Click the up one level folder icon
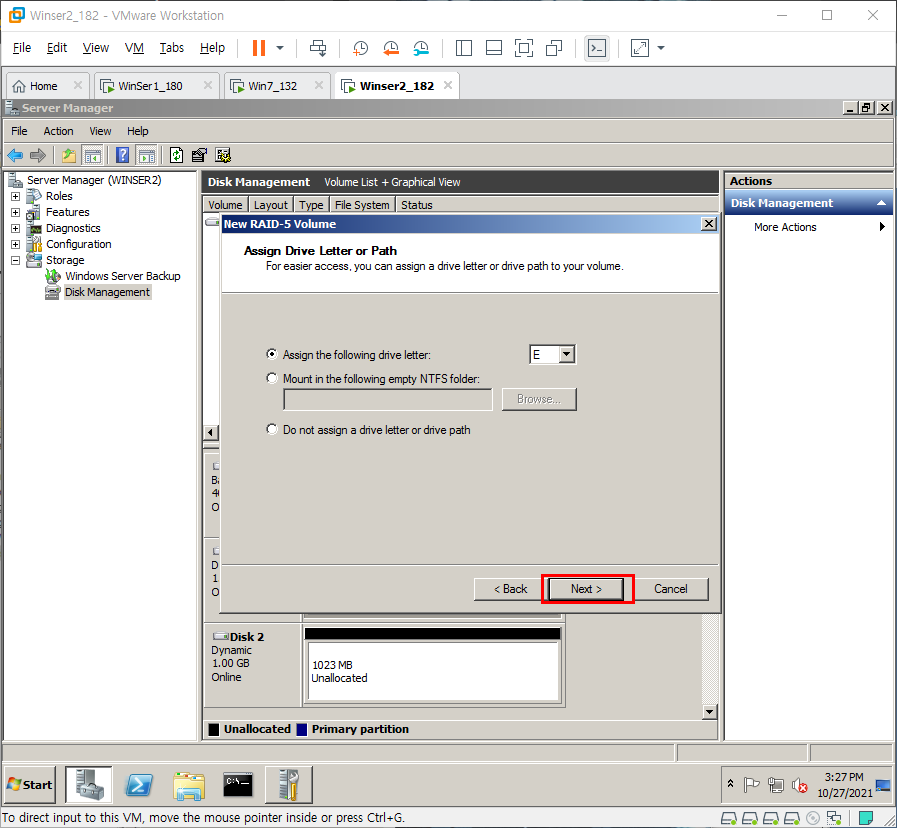The width and height of the screenshot is (897, 828). (x=69, y=155)
